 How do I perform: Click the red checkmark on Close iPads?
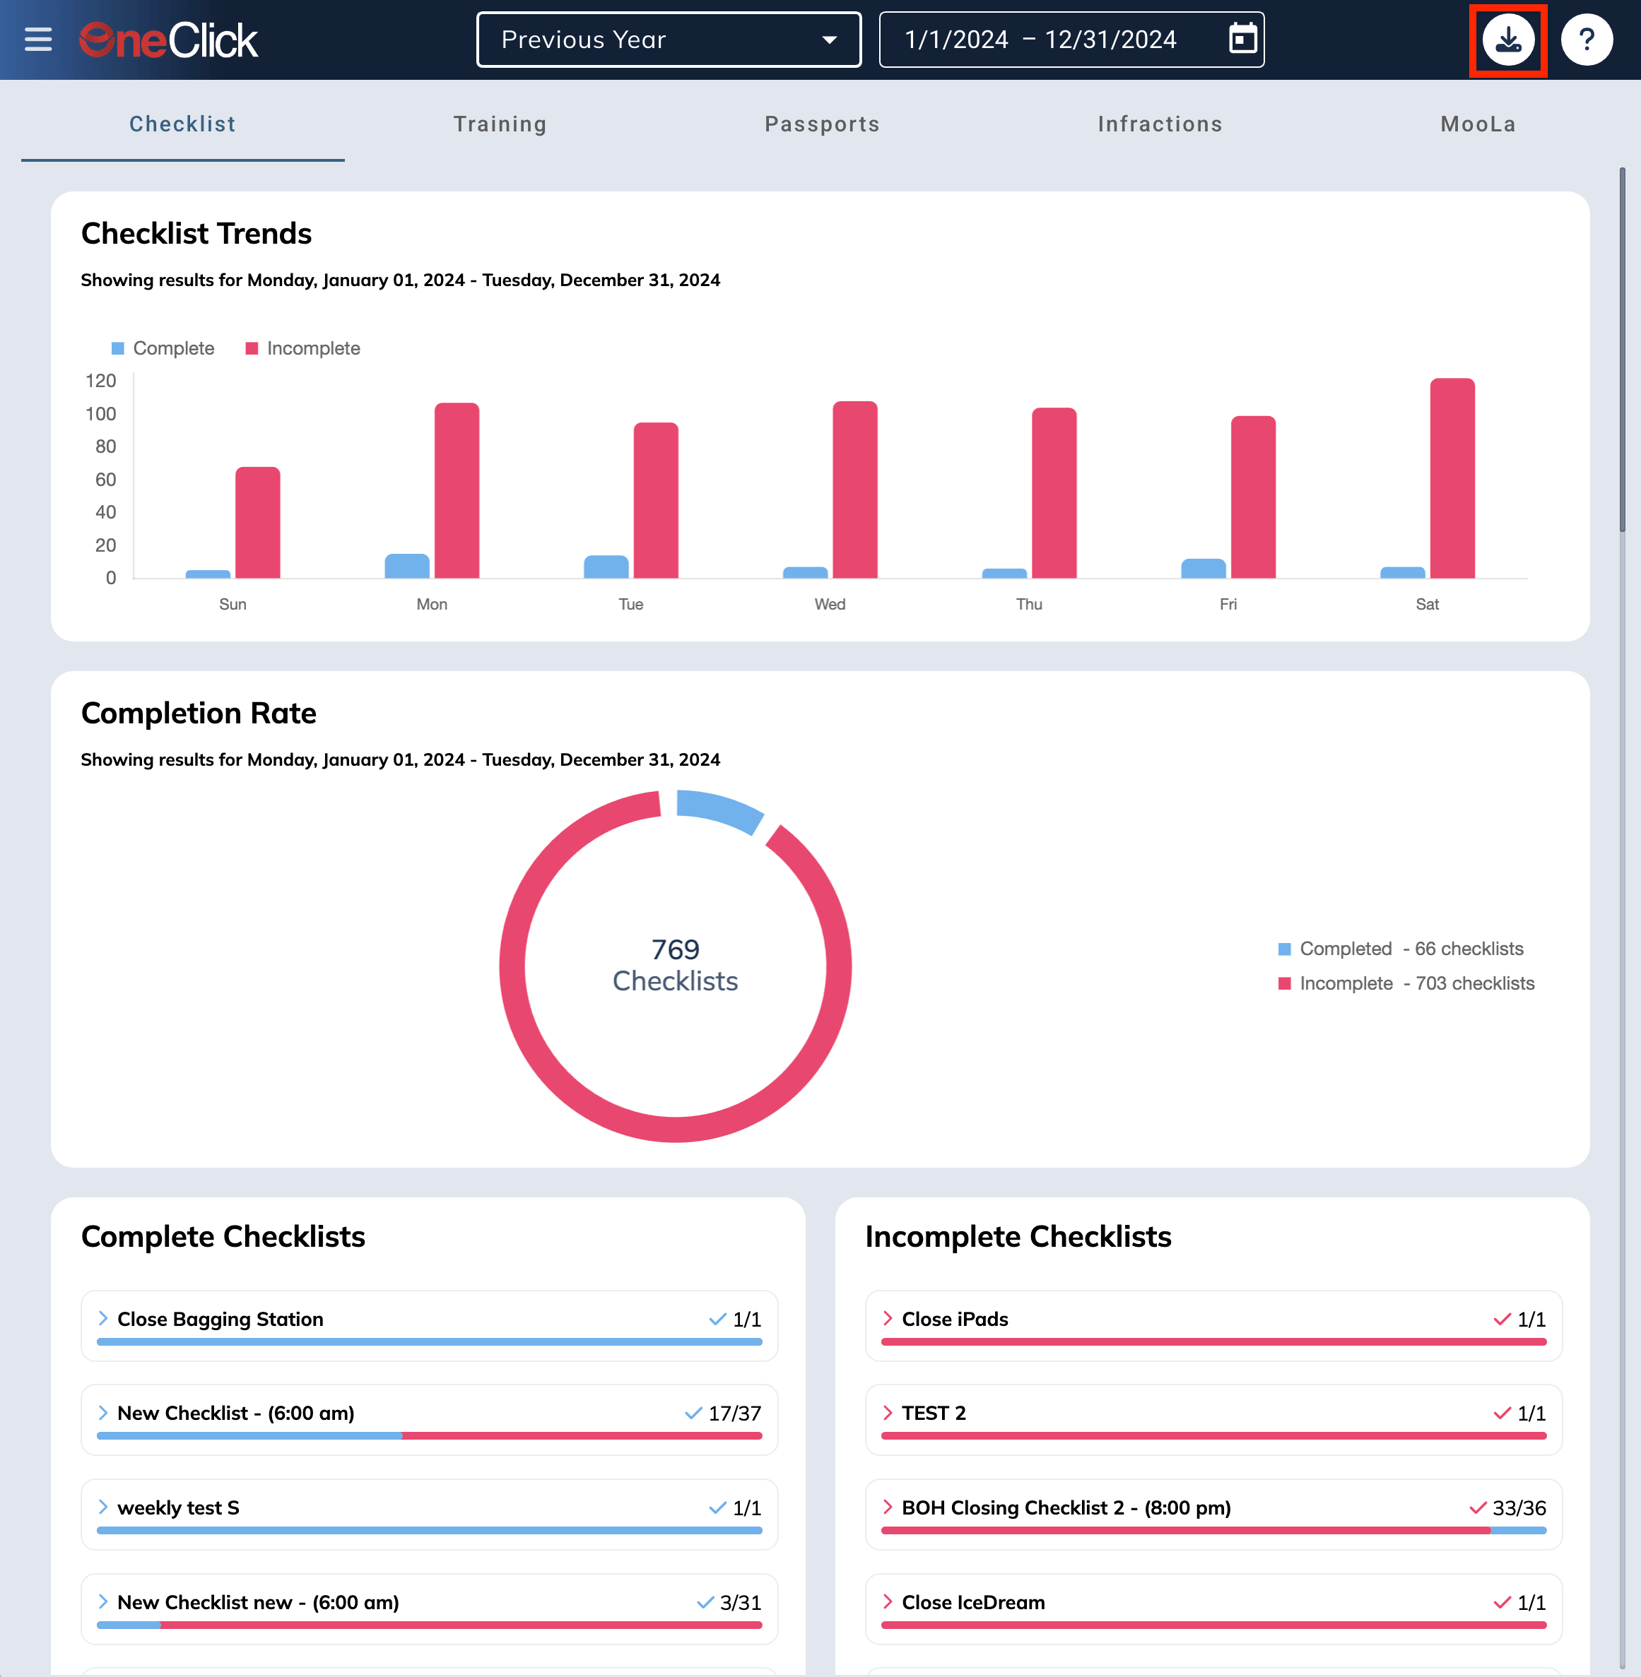1501,1319
